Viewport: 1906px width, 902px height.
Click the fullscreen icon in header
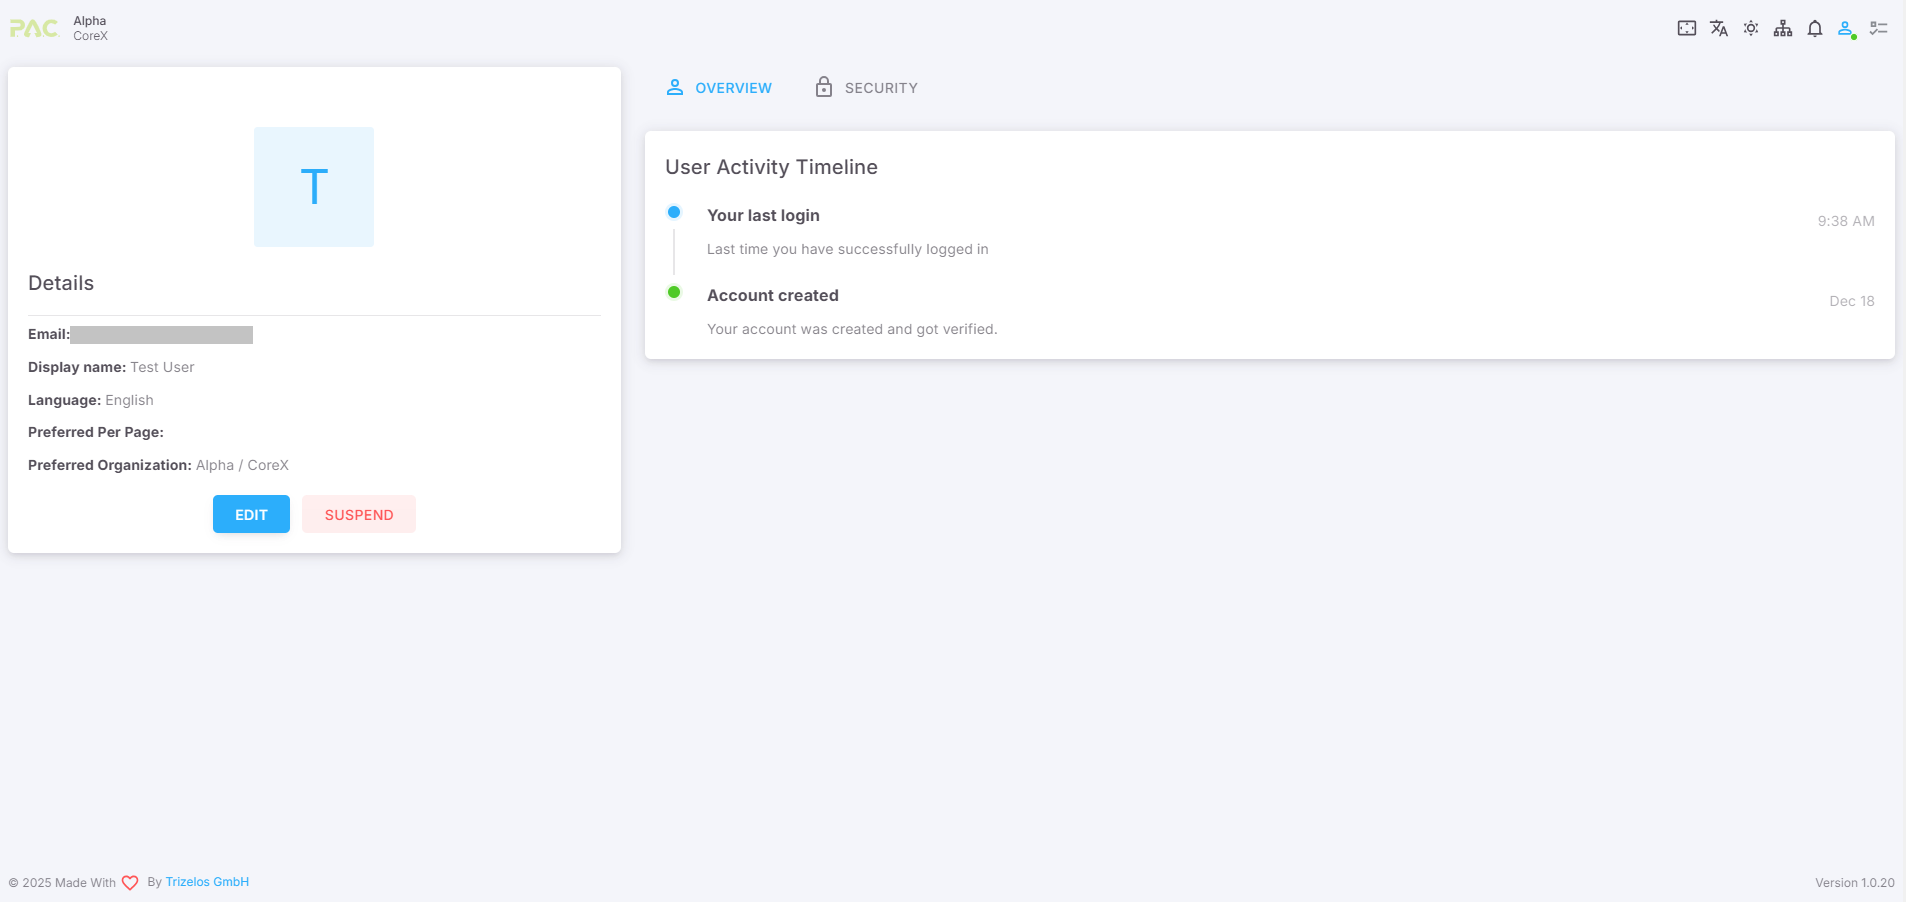click(x=1686, y=28)
